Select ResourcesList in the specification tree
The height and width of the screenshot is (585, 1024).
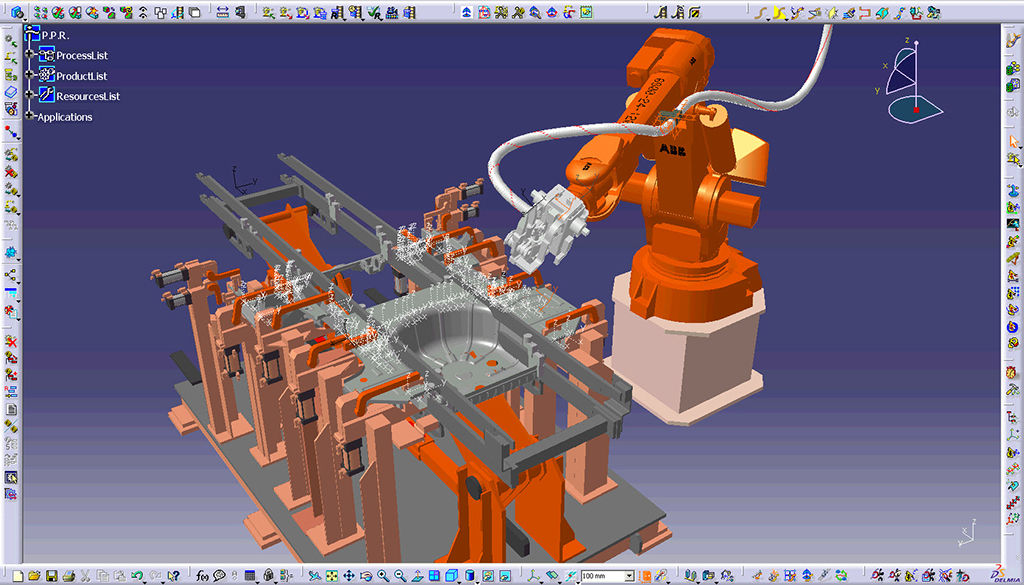click(88, 96)
